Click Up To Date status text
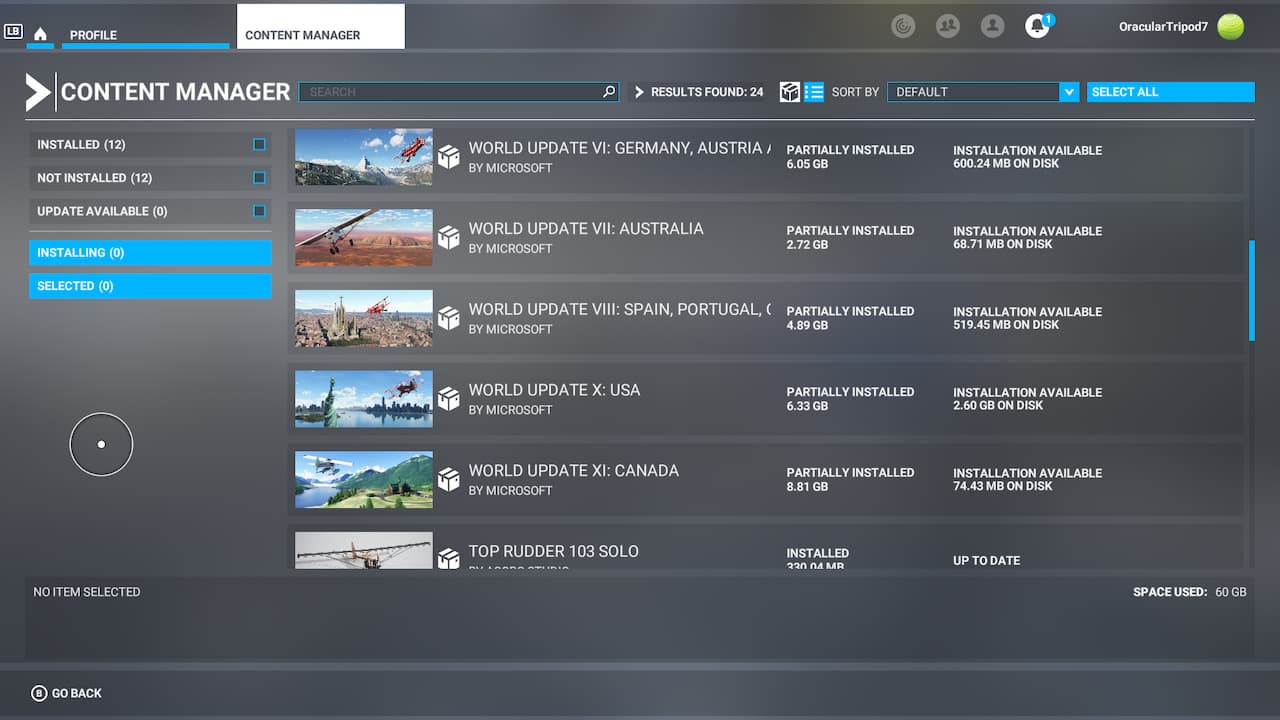The image size is (1280, 720). 987,561
